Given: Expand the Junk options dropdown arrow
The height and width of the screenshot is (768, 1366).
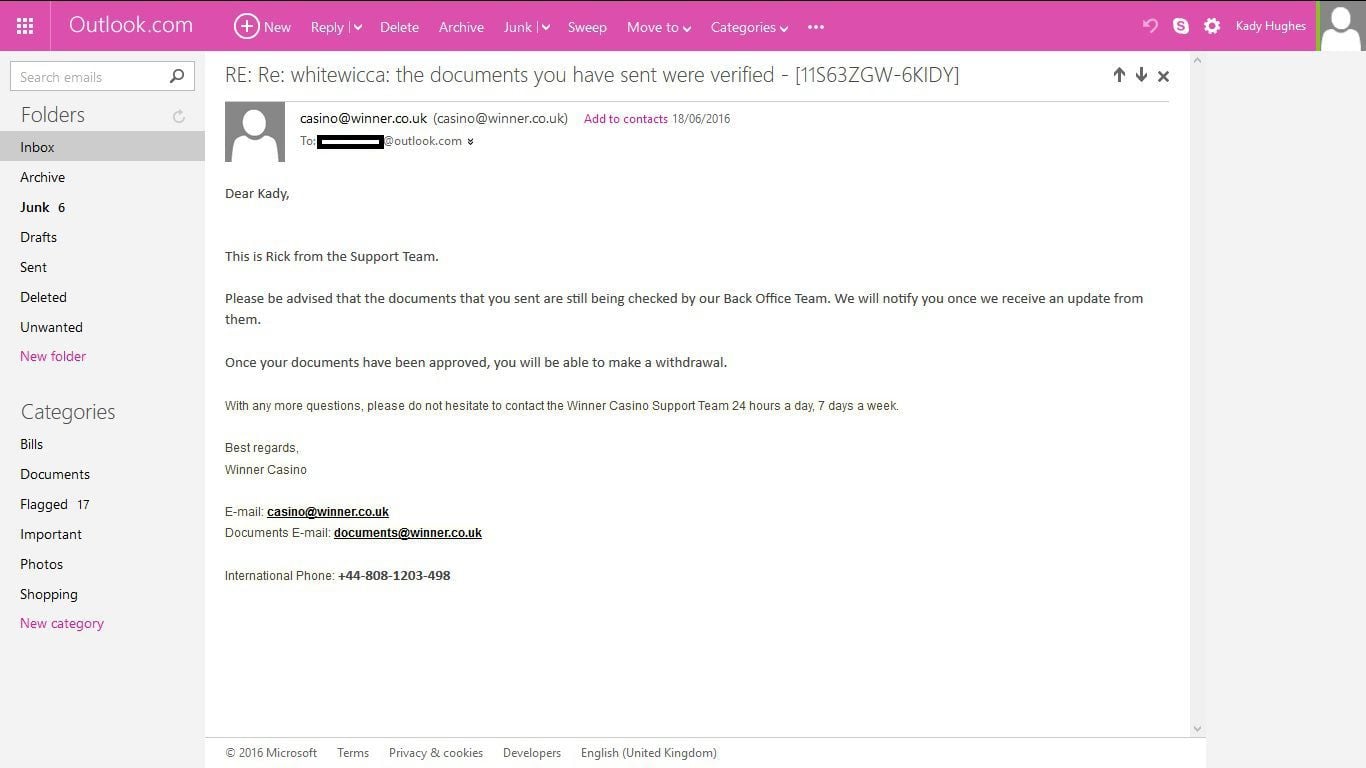Looking at the screenshot, I should 545,28.
